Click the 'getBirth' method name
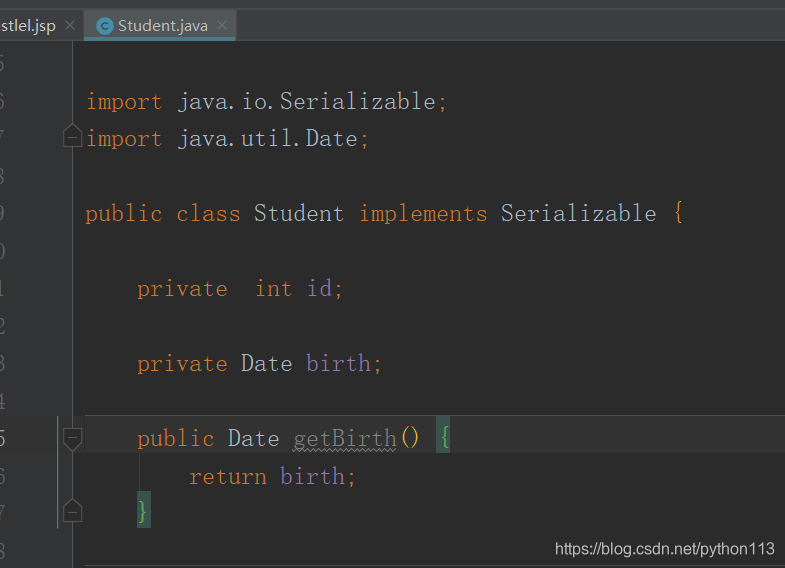785x568 pixels. (344, 439)
